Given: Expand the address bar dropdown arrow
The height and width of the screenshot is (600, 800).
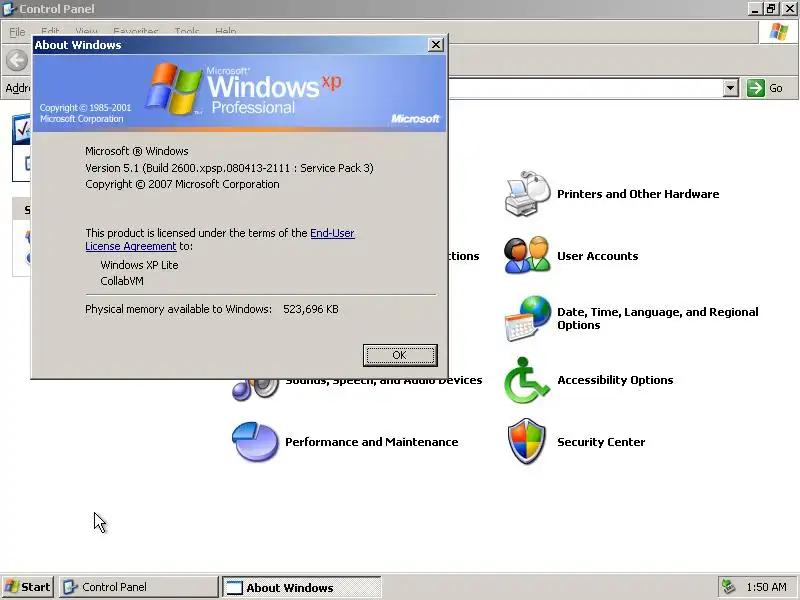Looking at the screenshot, I should [731, 88].
